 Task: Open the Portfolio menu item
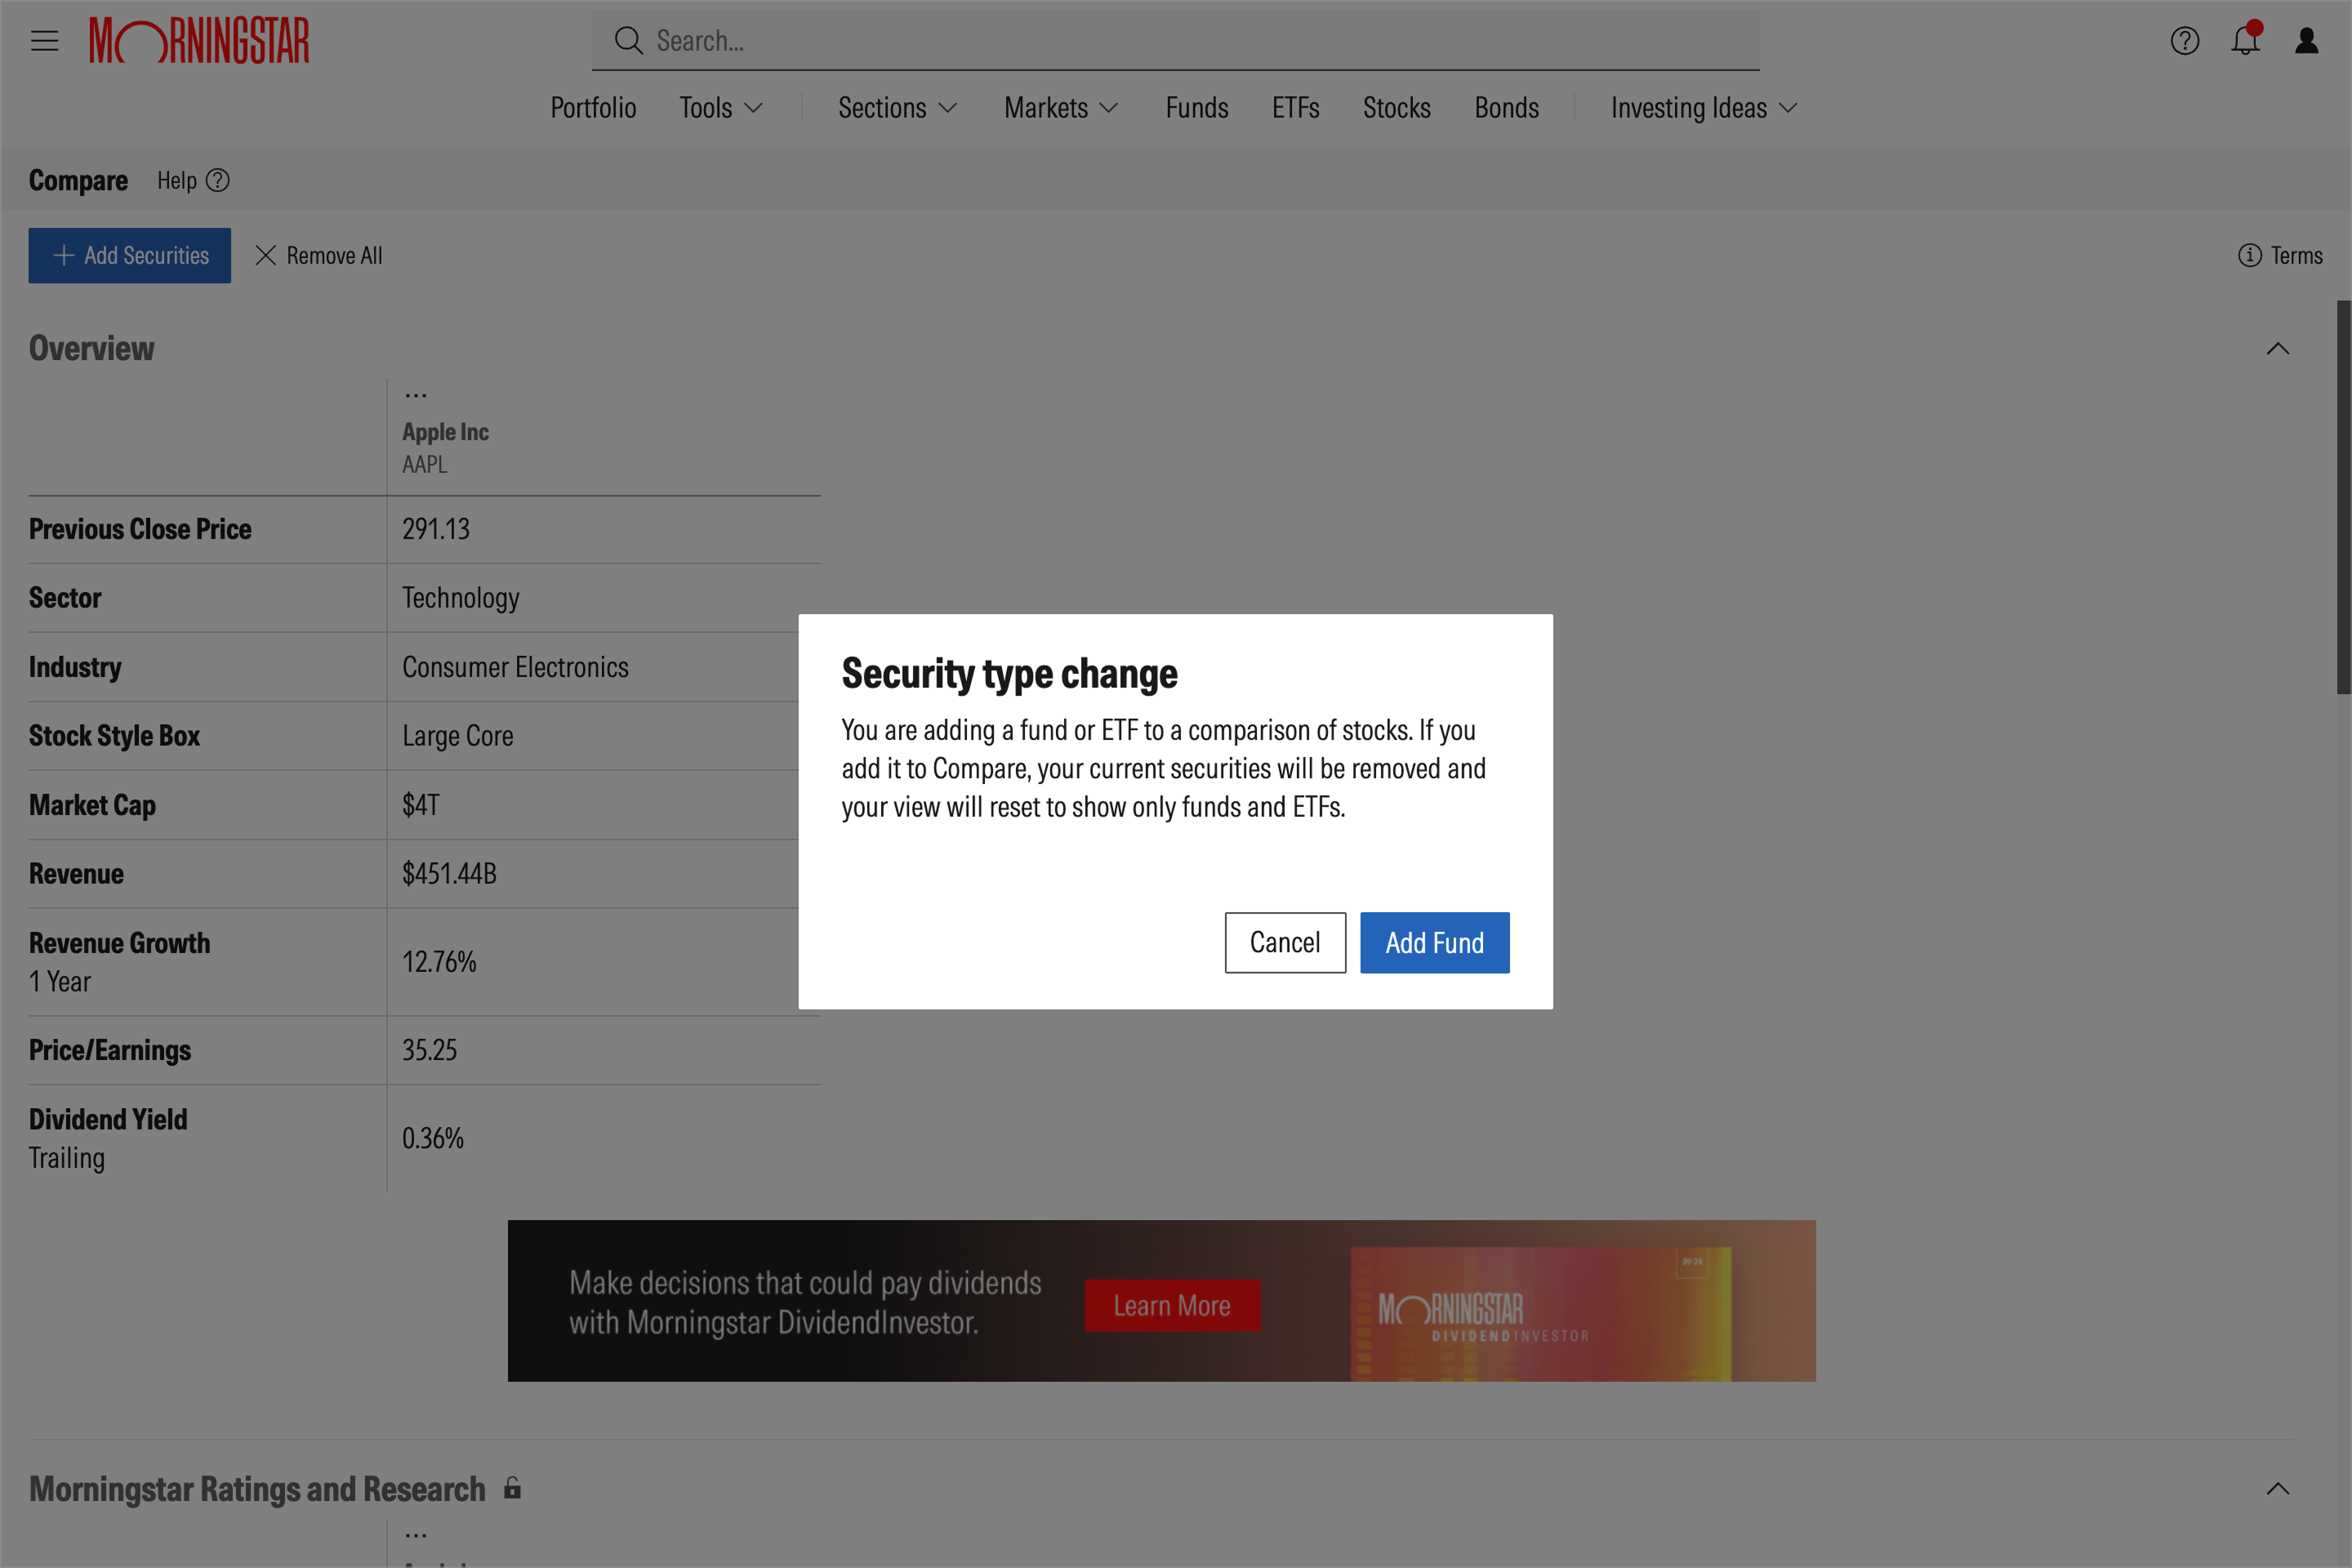point(593,108)
